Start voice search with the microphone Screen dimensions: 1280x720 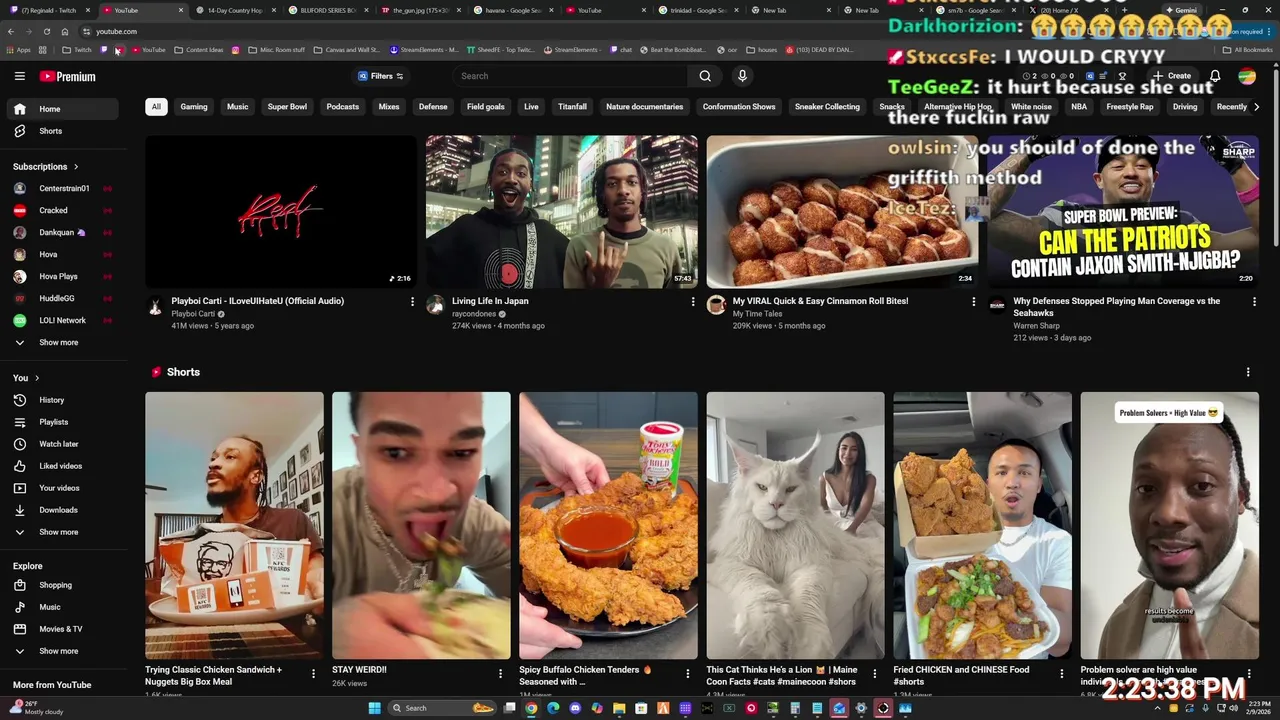[742, 76]
